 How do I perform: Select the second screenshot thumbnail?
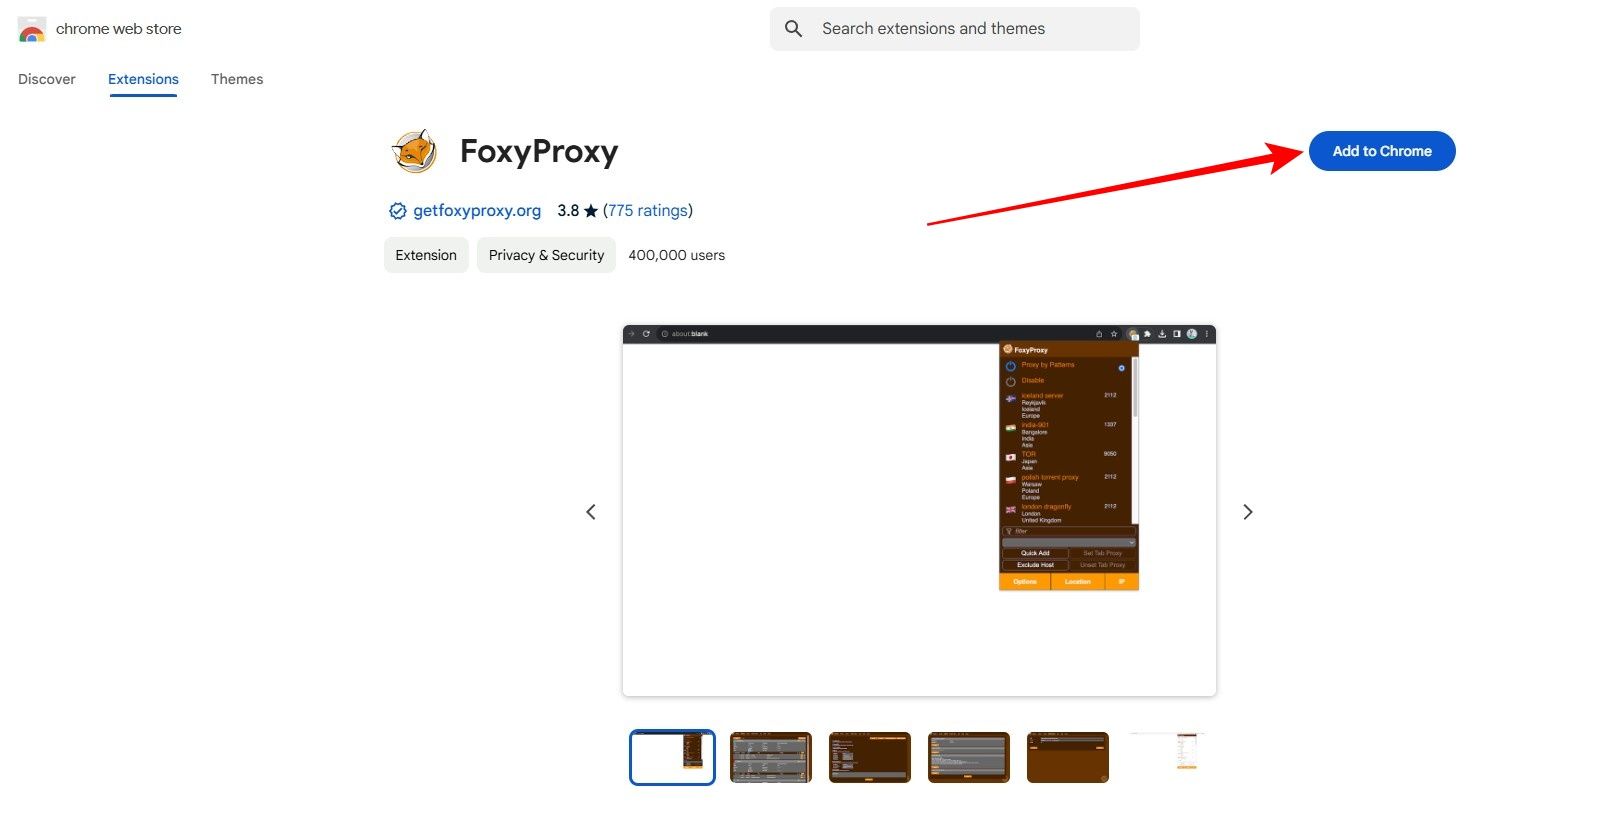(771, 757)
